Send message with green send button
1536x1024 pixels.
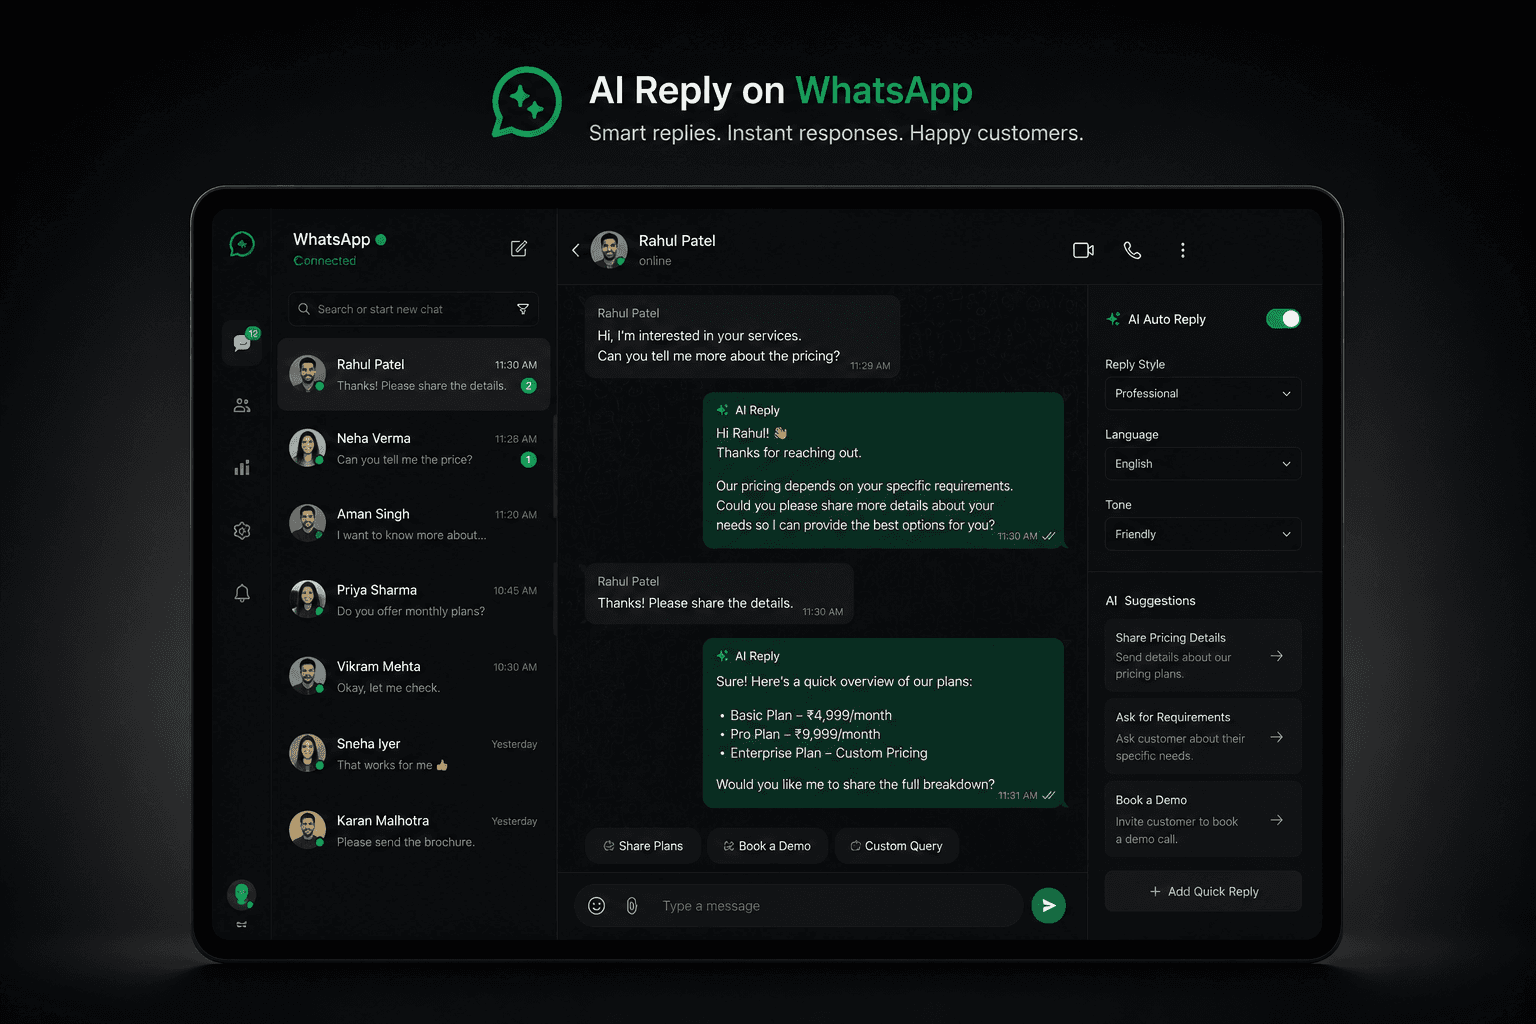click(x=1048, y=906)
